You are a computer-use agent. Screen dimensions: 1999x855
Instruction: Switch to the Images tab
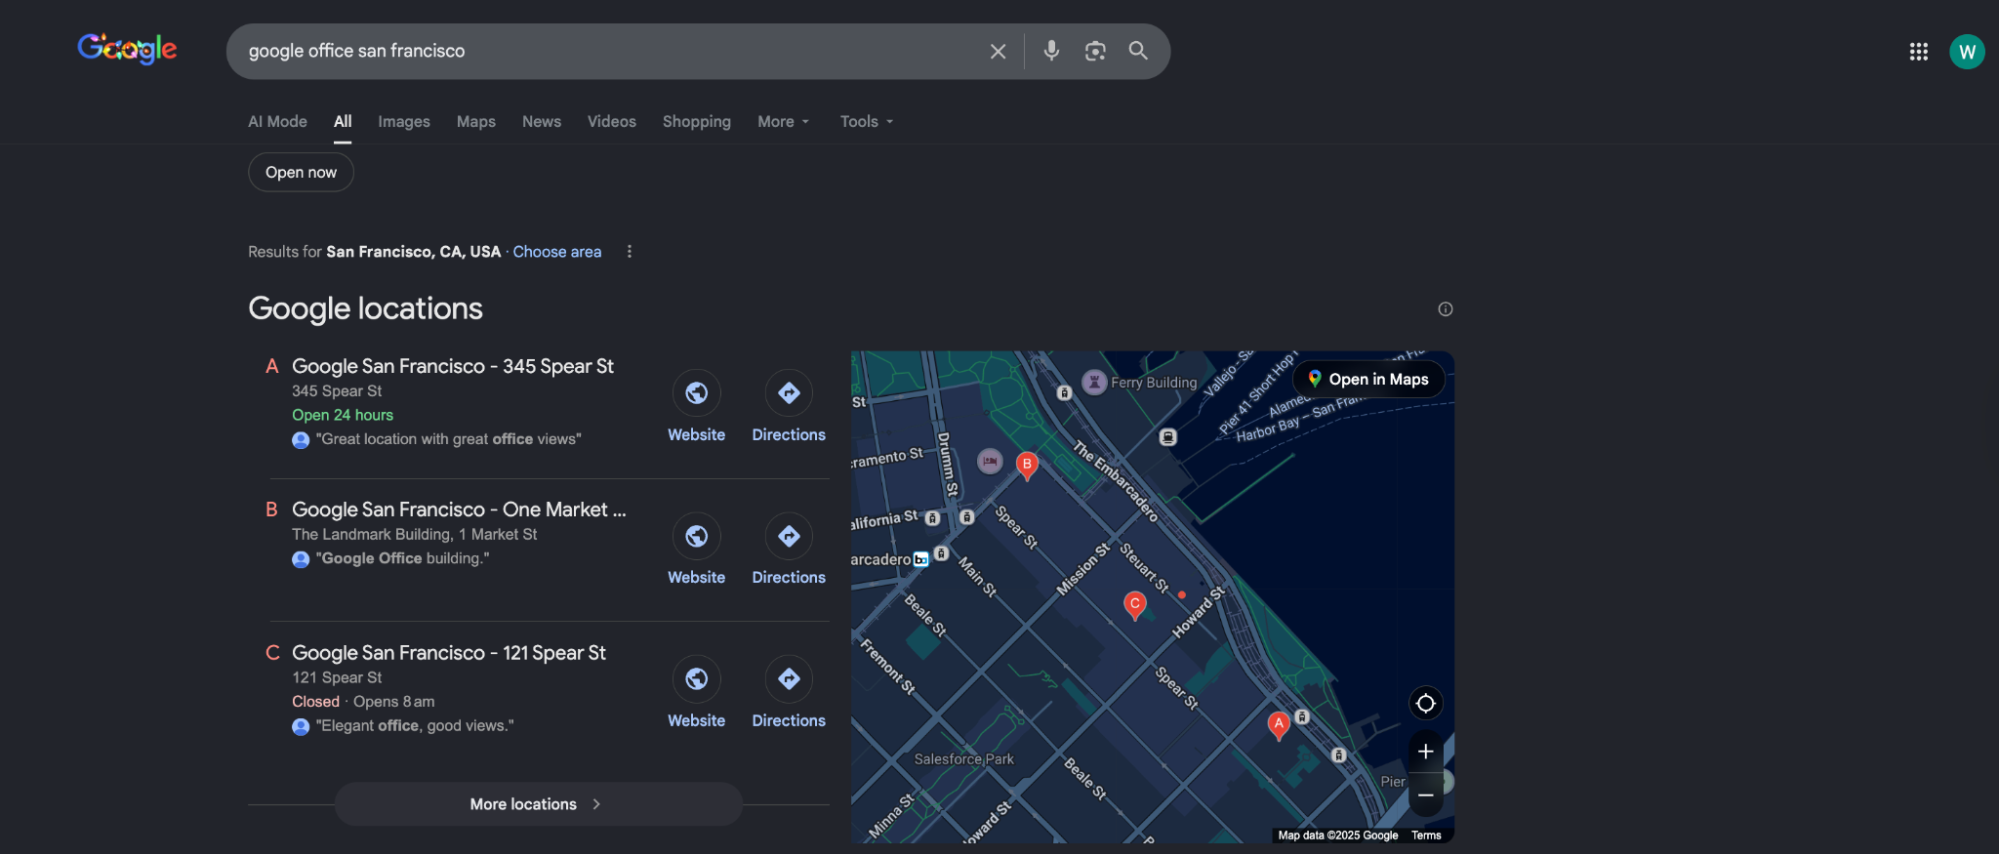coord(404,122)
